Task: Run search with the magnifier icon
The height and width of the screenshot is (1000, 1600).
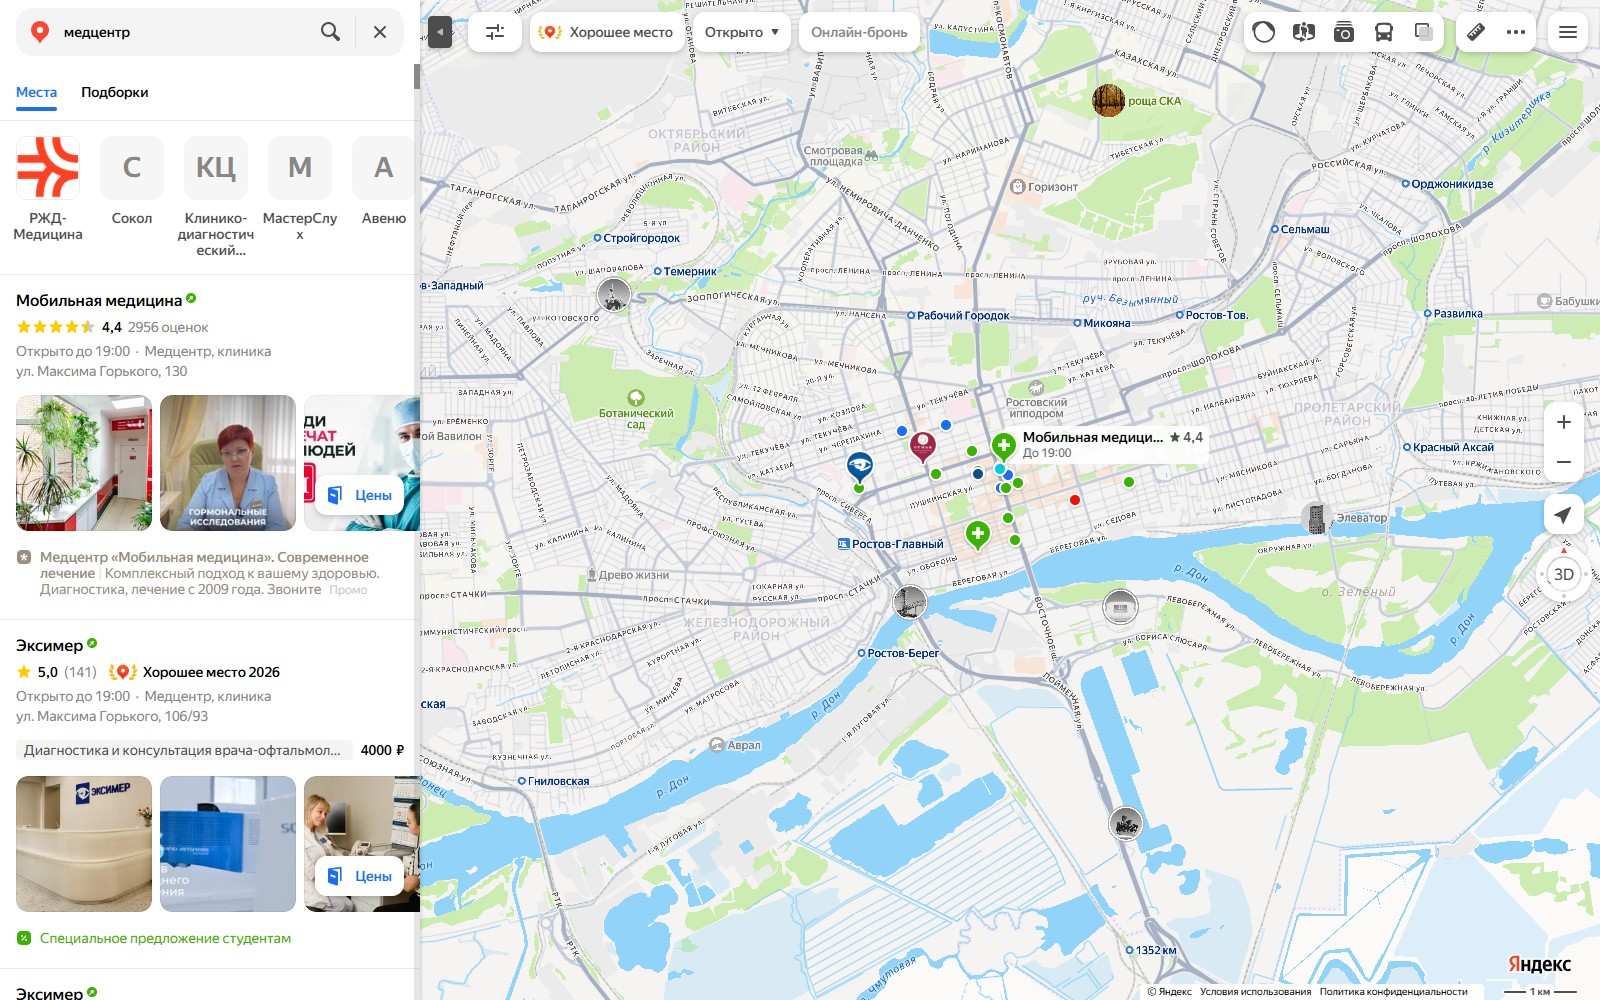Action: pyautogui.click(x=330, y=32)
